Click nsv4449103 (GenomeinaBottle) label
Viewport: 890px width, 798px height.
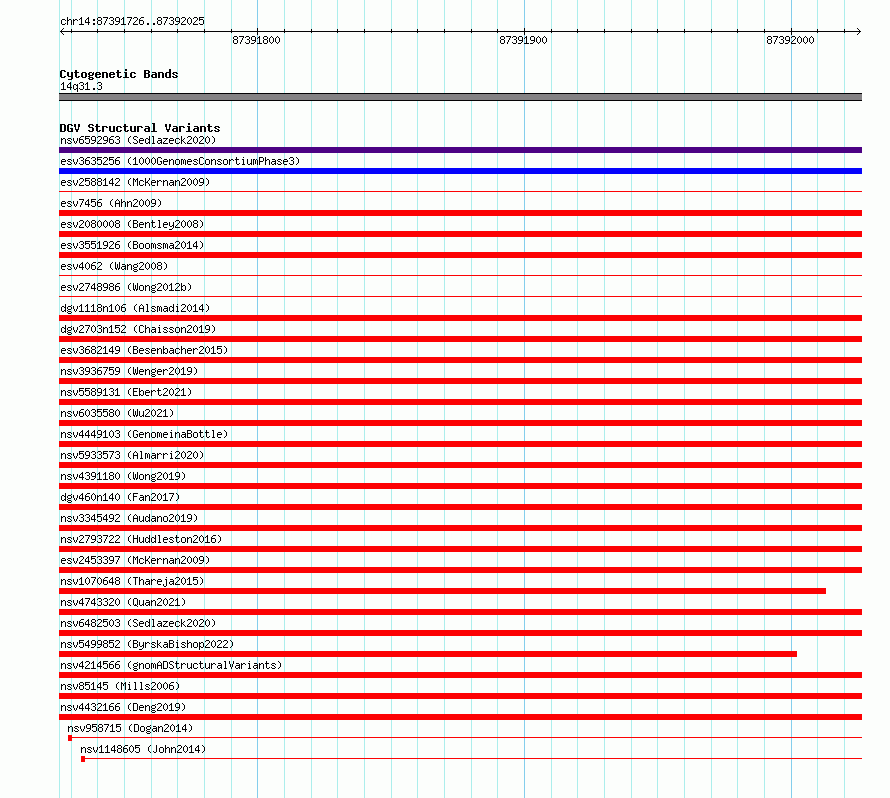pyautogui.click(x=144, y=434)
